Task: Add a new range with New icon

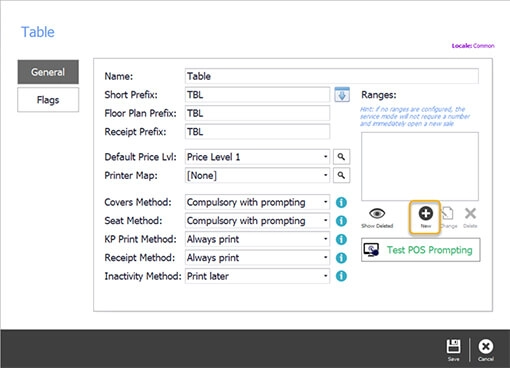Action: click(x=425, y=217)
